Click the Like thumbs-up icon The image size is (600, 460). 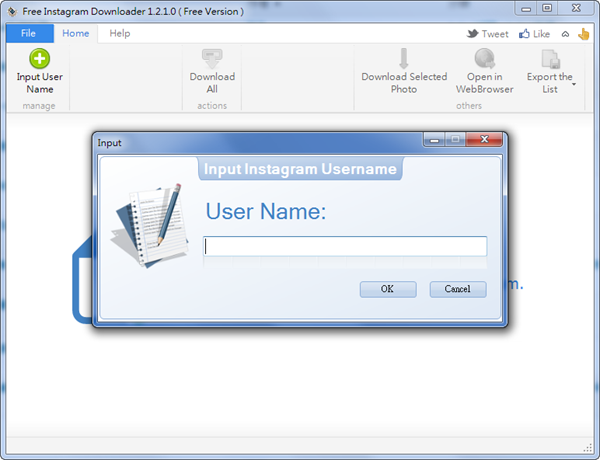tap(524, 34)
